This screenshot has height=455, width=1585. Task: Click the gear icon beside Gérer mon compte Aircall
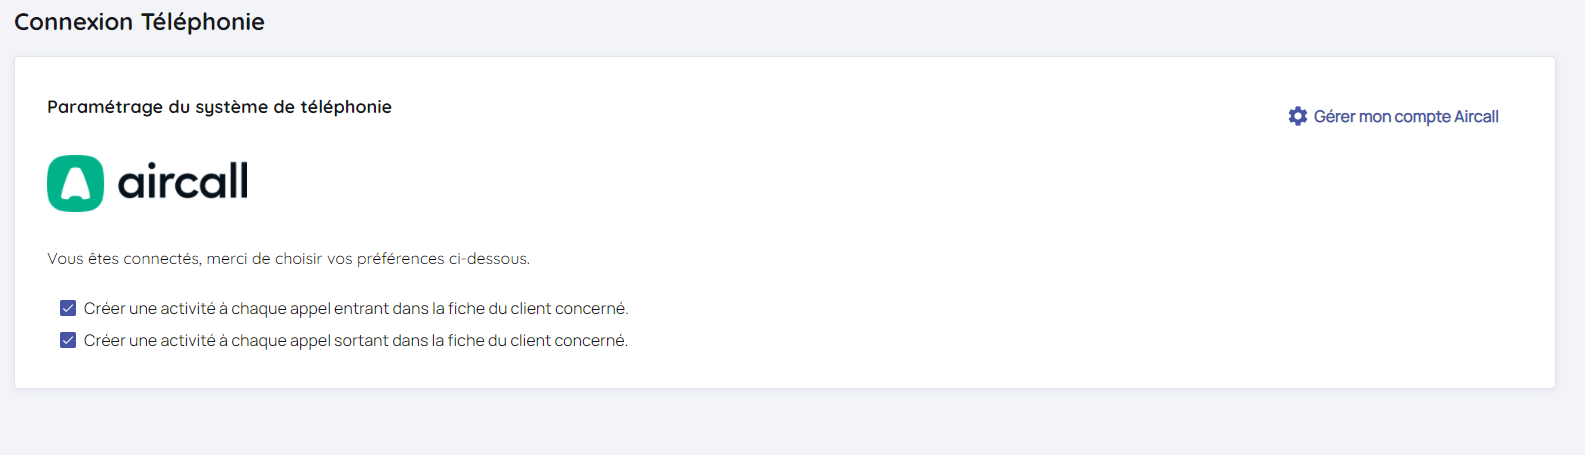point(1298,116)
